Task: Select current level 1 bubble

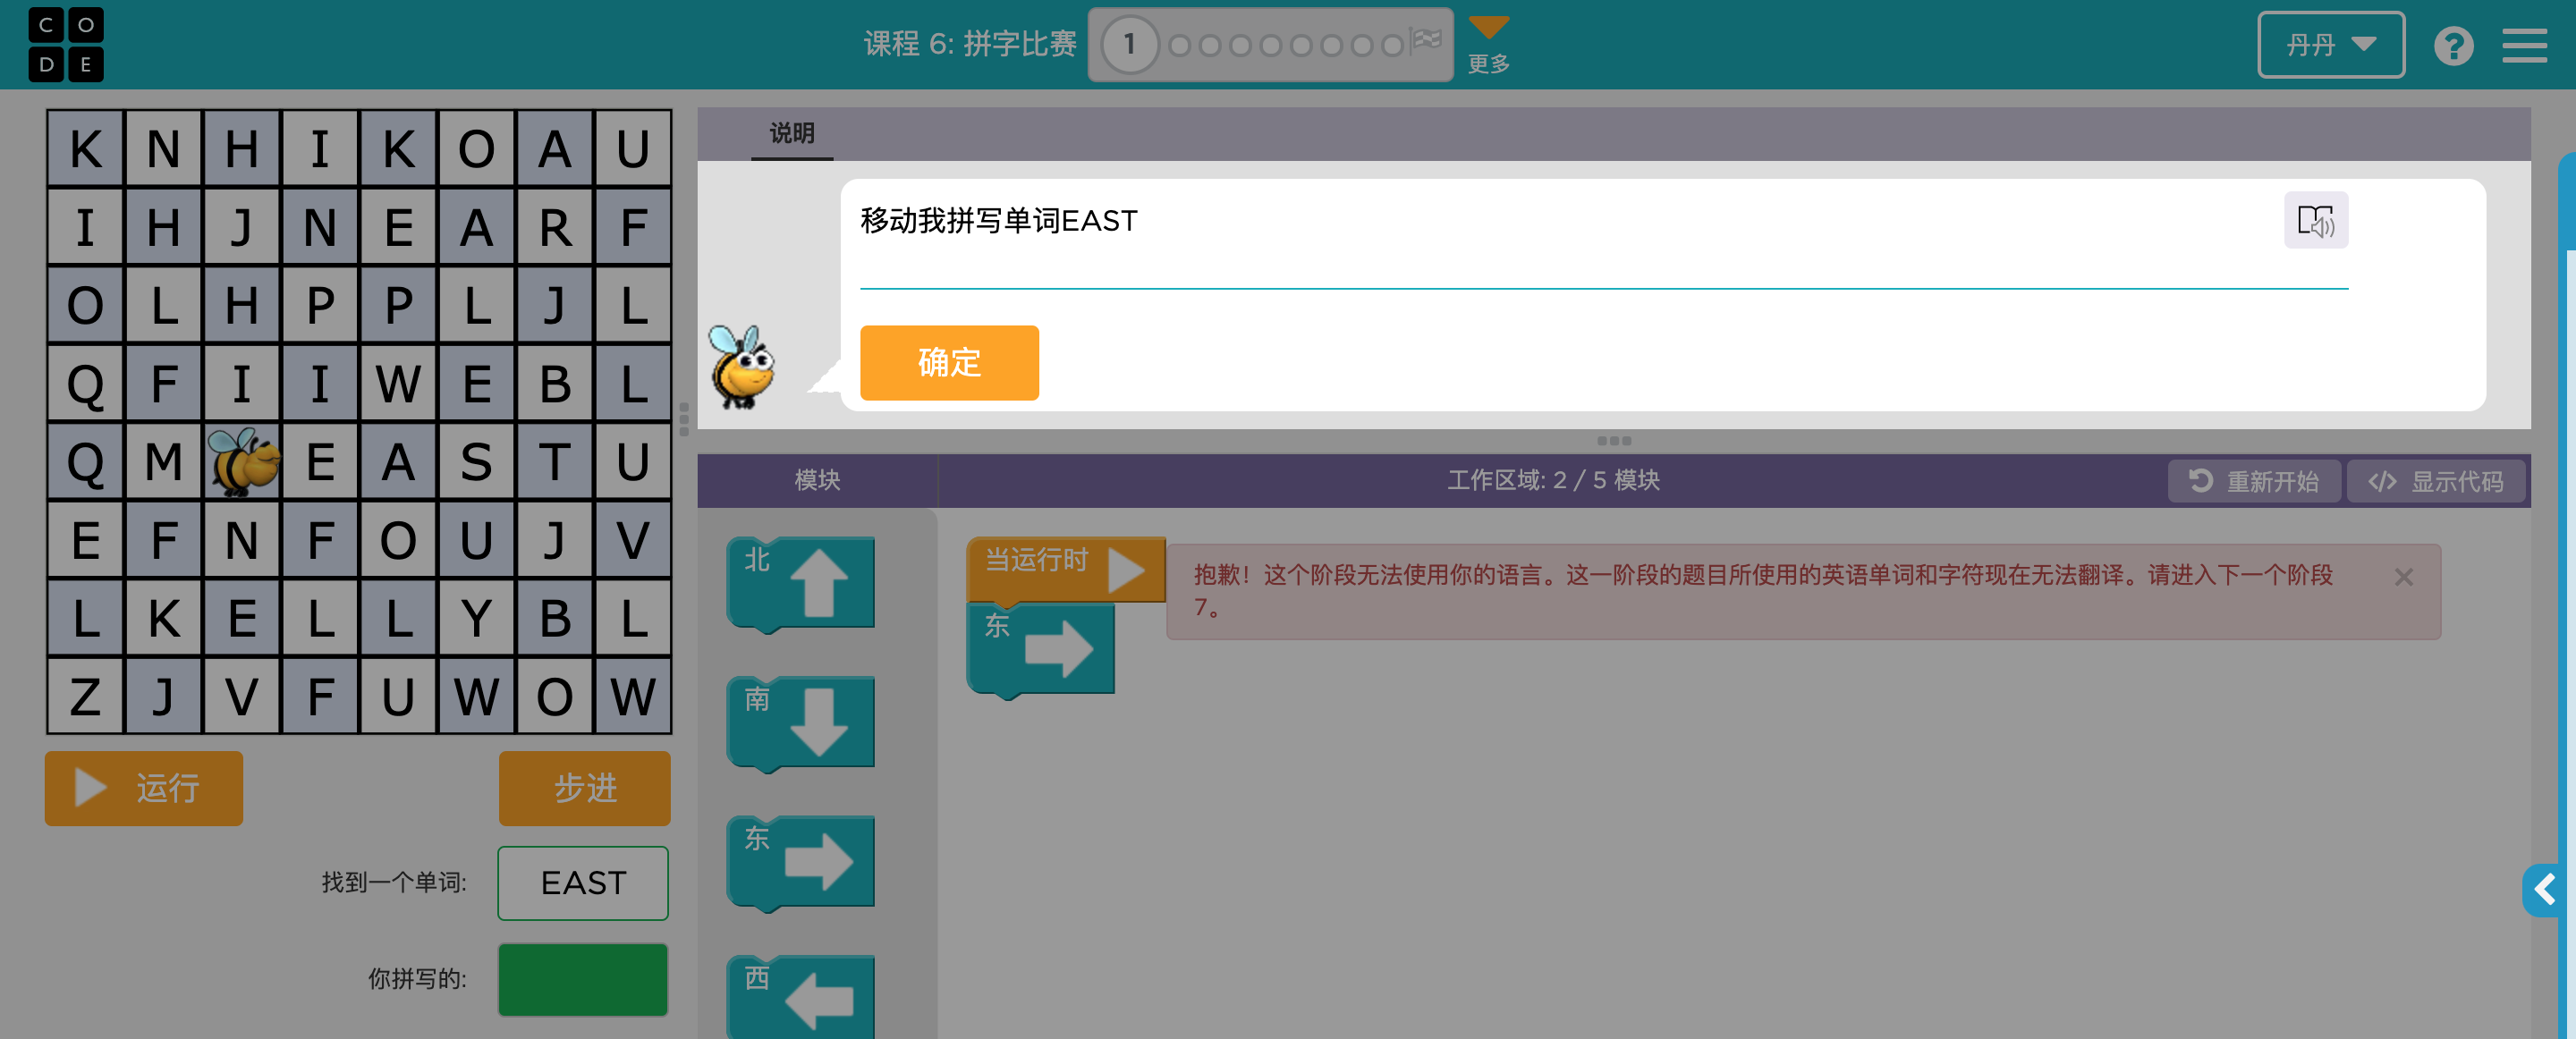Action: pyautogui.click(x=1129, y=45)
